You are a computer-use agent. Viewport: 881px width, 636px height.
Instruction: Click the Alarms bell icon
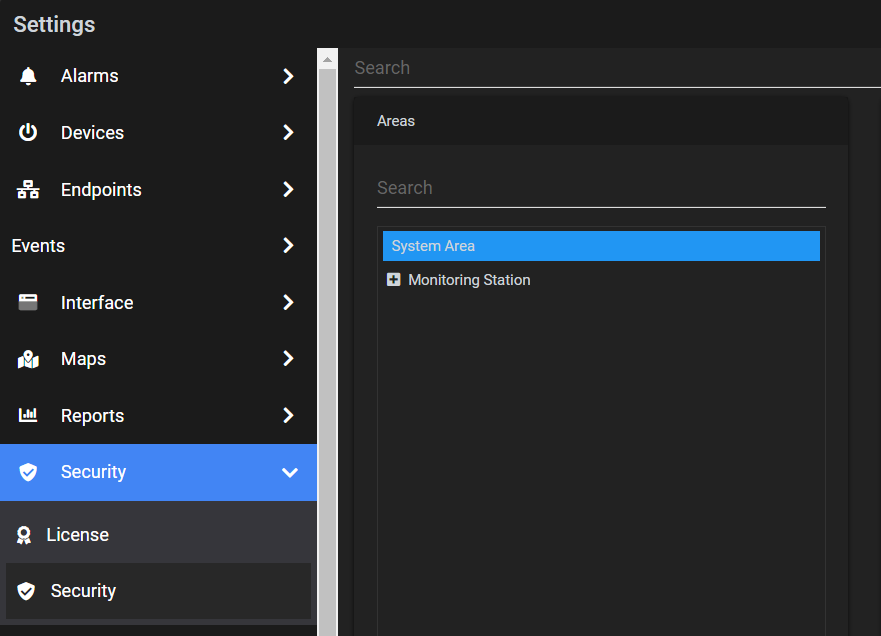coord(28,76)
